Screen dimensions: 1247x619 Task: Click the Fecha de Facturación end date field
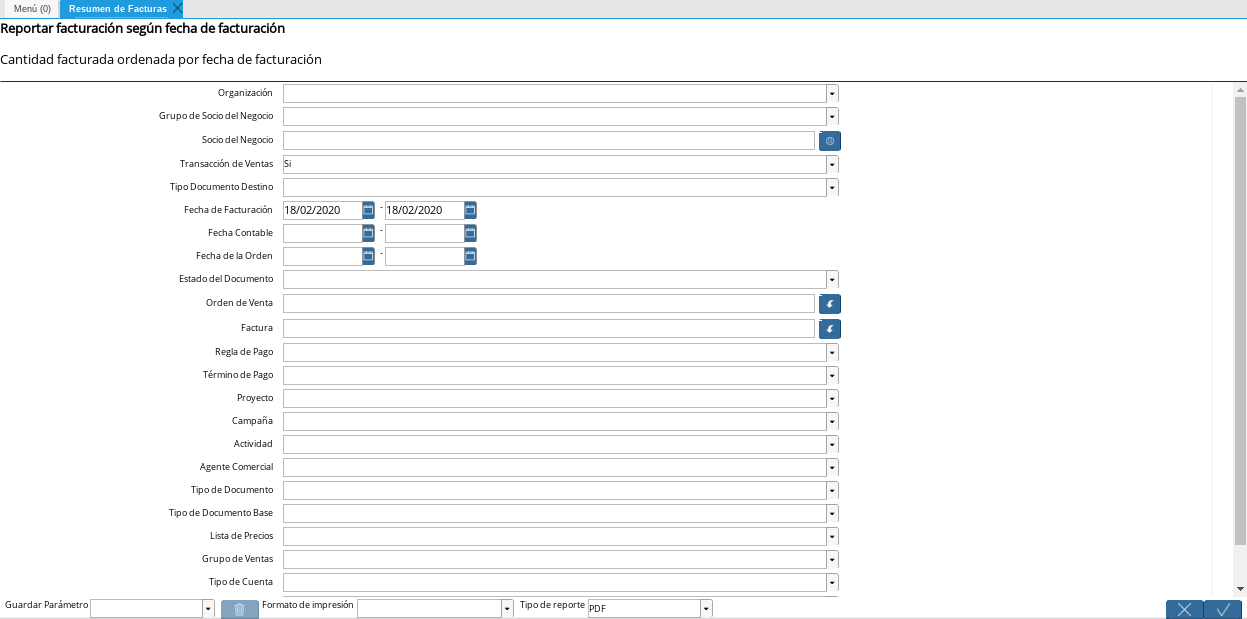coord(424,210)
